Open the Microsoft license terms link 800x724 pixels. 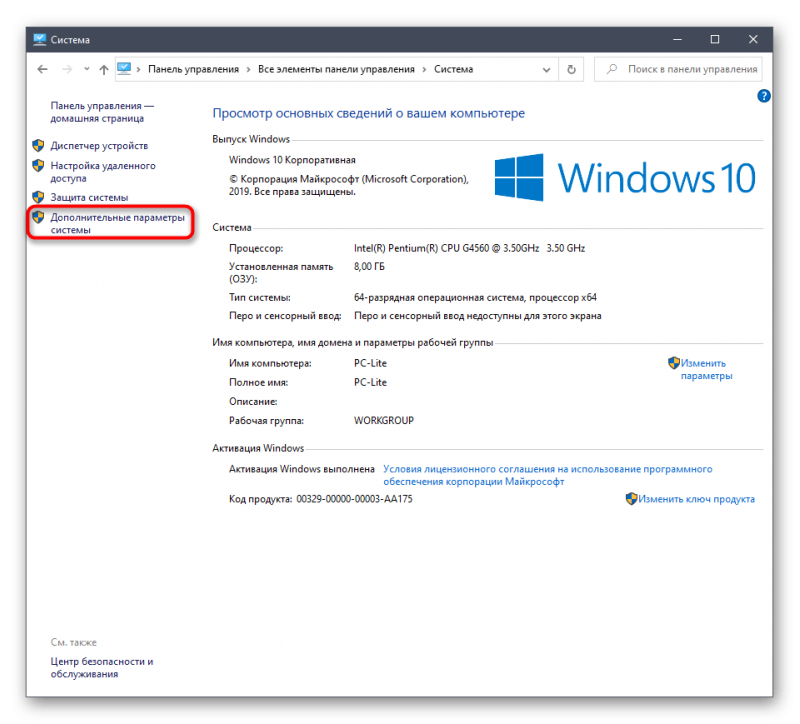point(547,475)
